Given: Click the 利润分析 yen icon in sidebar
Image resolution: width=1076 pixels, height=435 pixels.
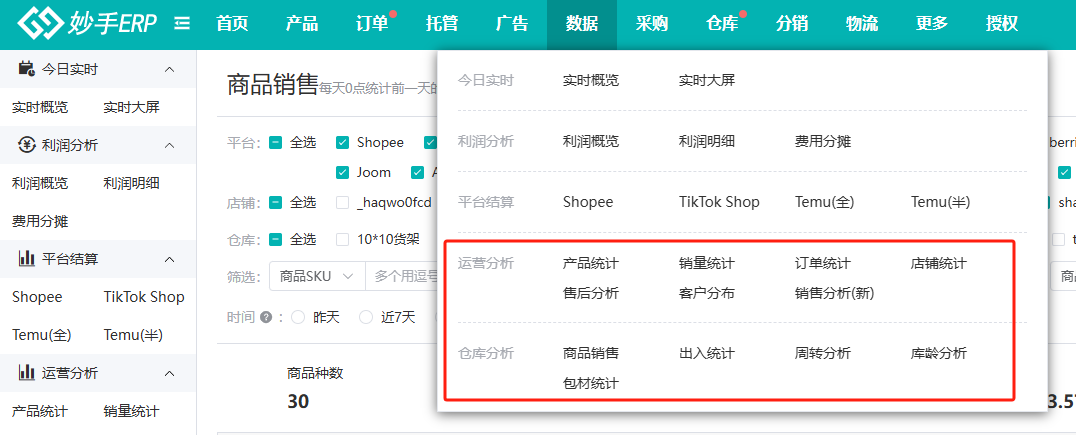Looking at the screenshot, I should click(27, 145).
